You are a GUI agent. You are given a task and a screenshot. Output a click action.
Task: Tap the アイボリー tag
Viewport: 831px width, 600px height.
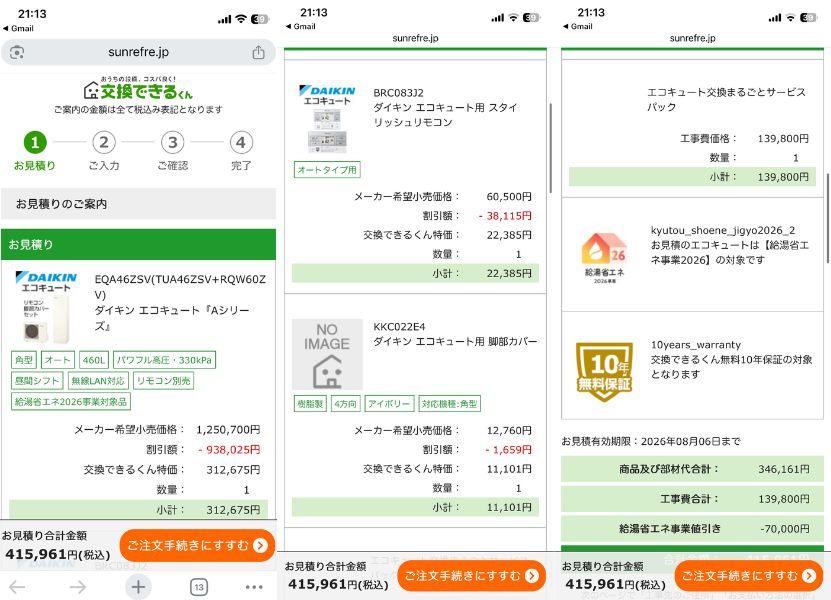tap(389, 404)
